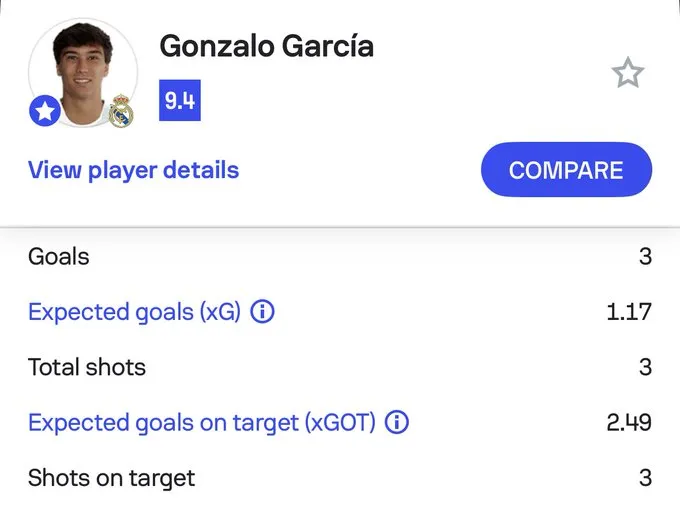Click the Shots on target value of 3
Image resolution: width=680 pixels, height=516 pixels.
[x=645, y=477]
